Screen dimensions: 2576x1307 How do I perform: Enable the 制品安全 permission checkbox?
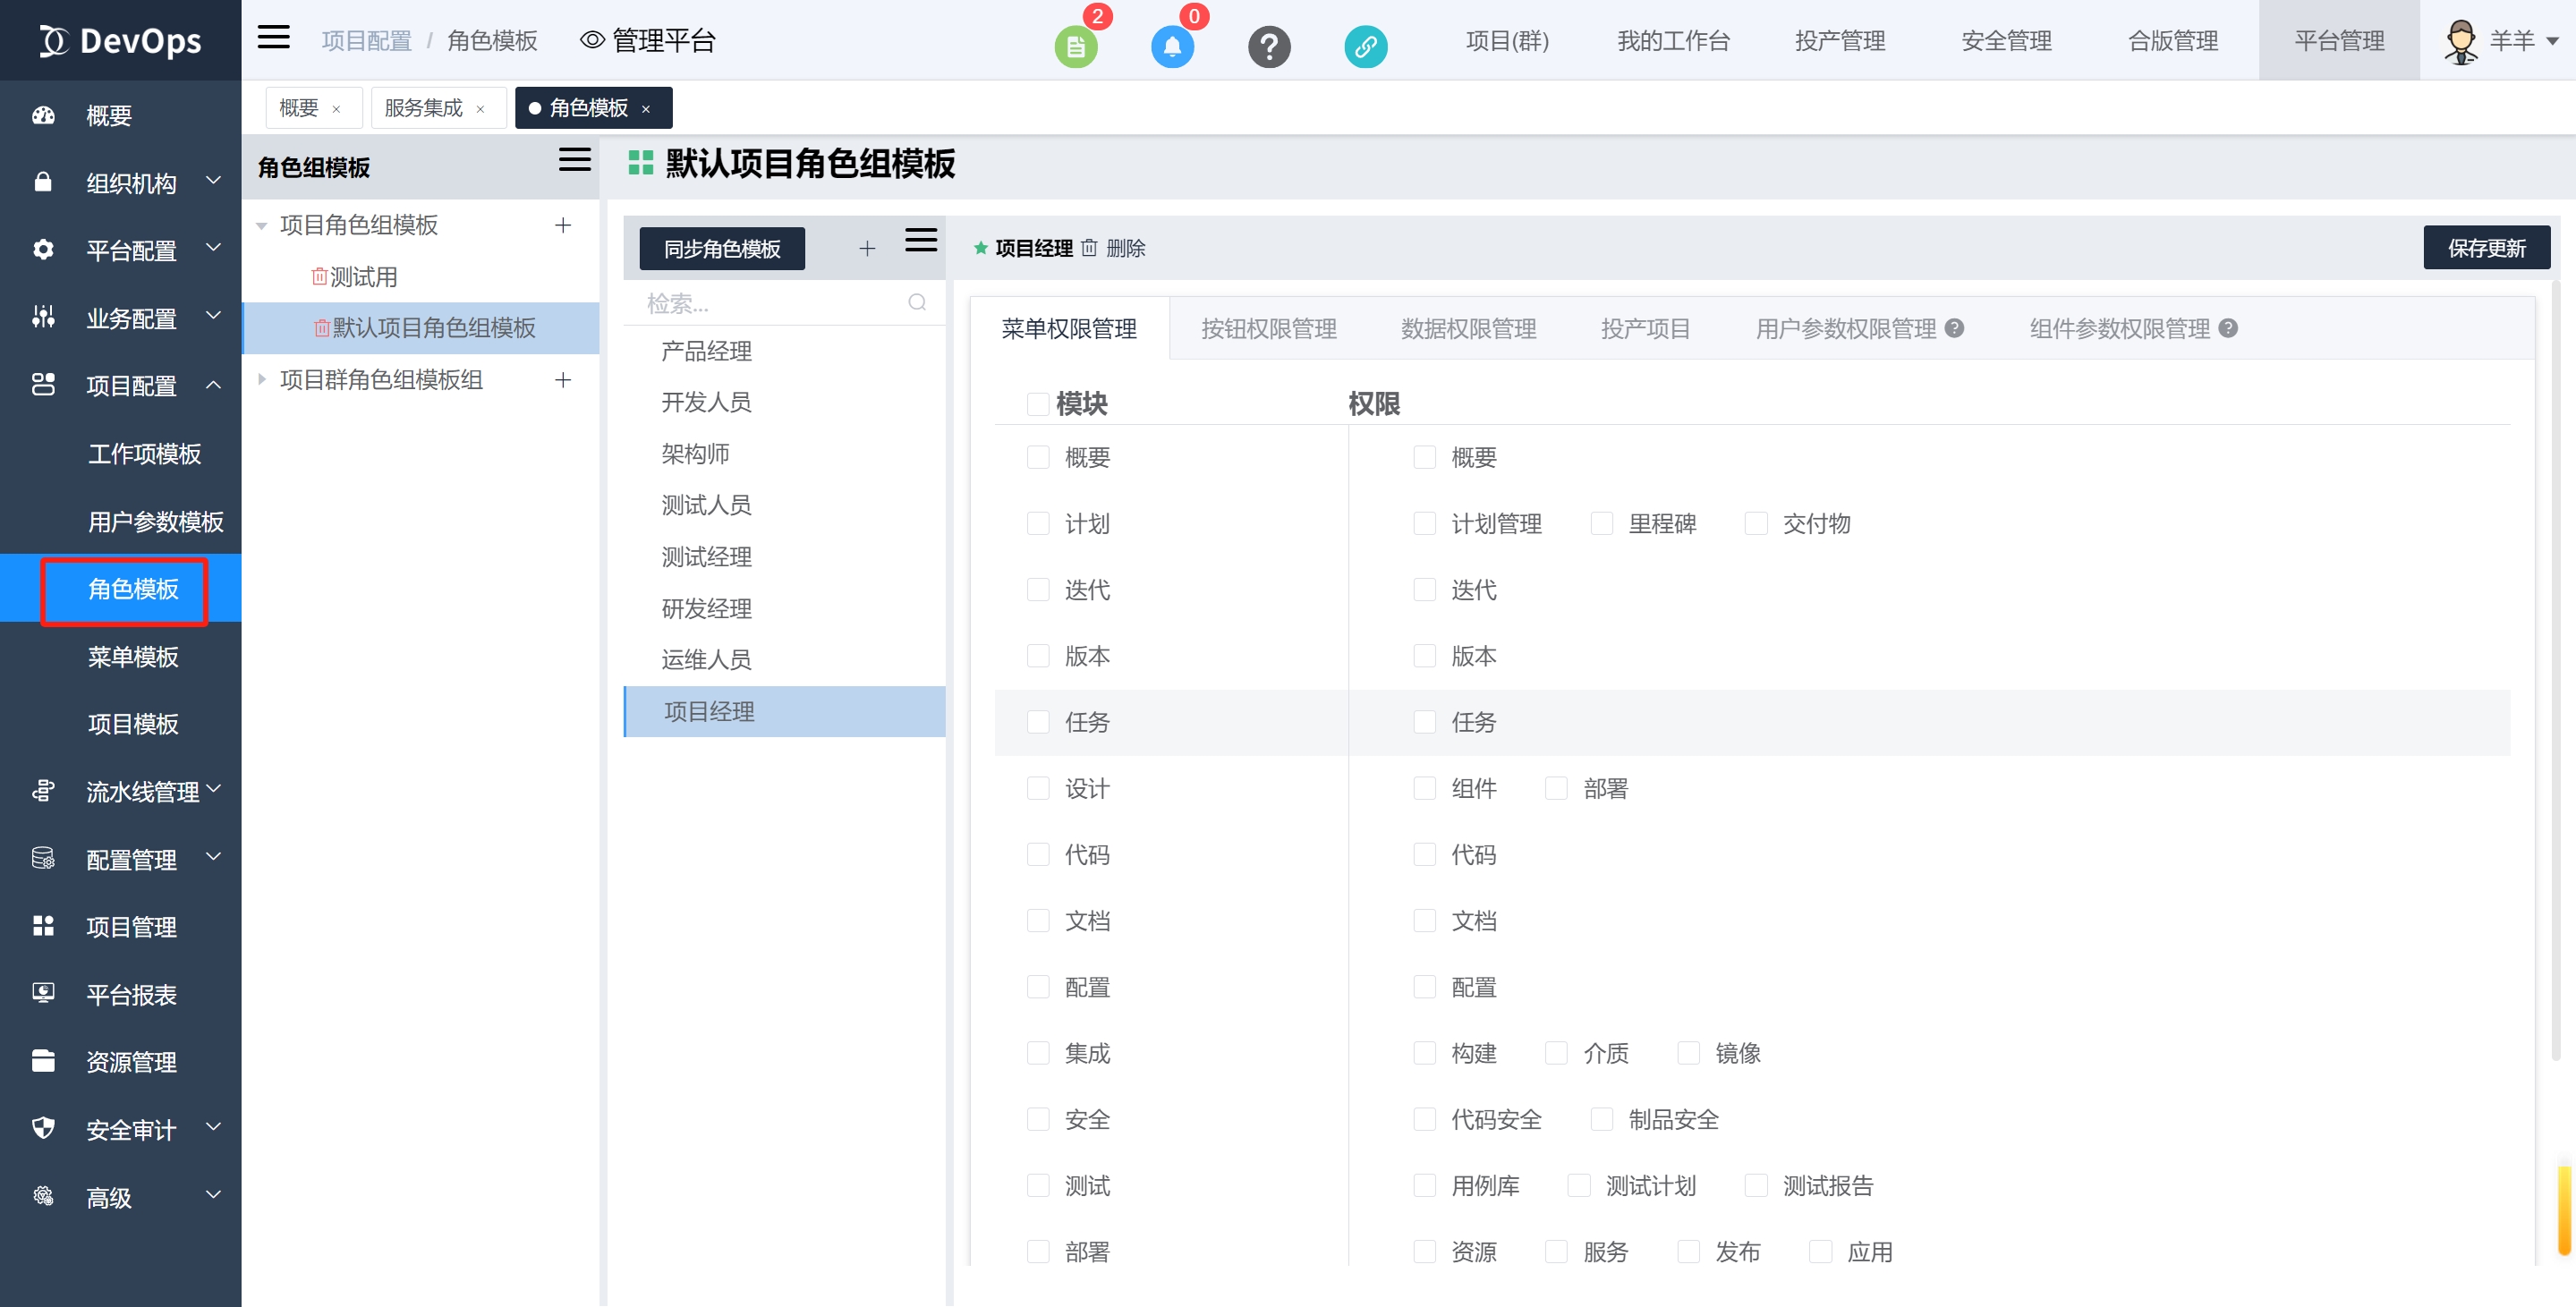click(x=1601, y=1119)
